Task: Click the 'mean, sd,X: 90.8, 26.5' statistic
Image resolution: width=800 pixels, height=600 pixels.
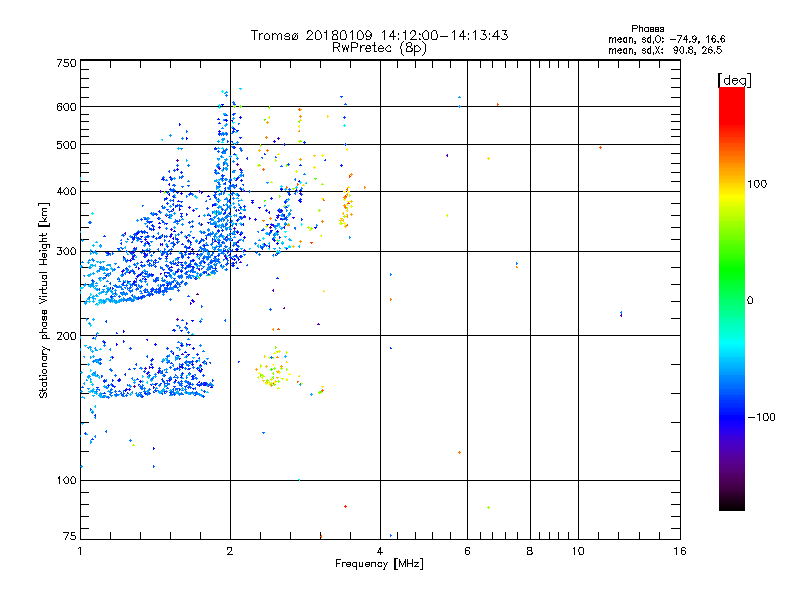Action: 665,50
